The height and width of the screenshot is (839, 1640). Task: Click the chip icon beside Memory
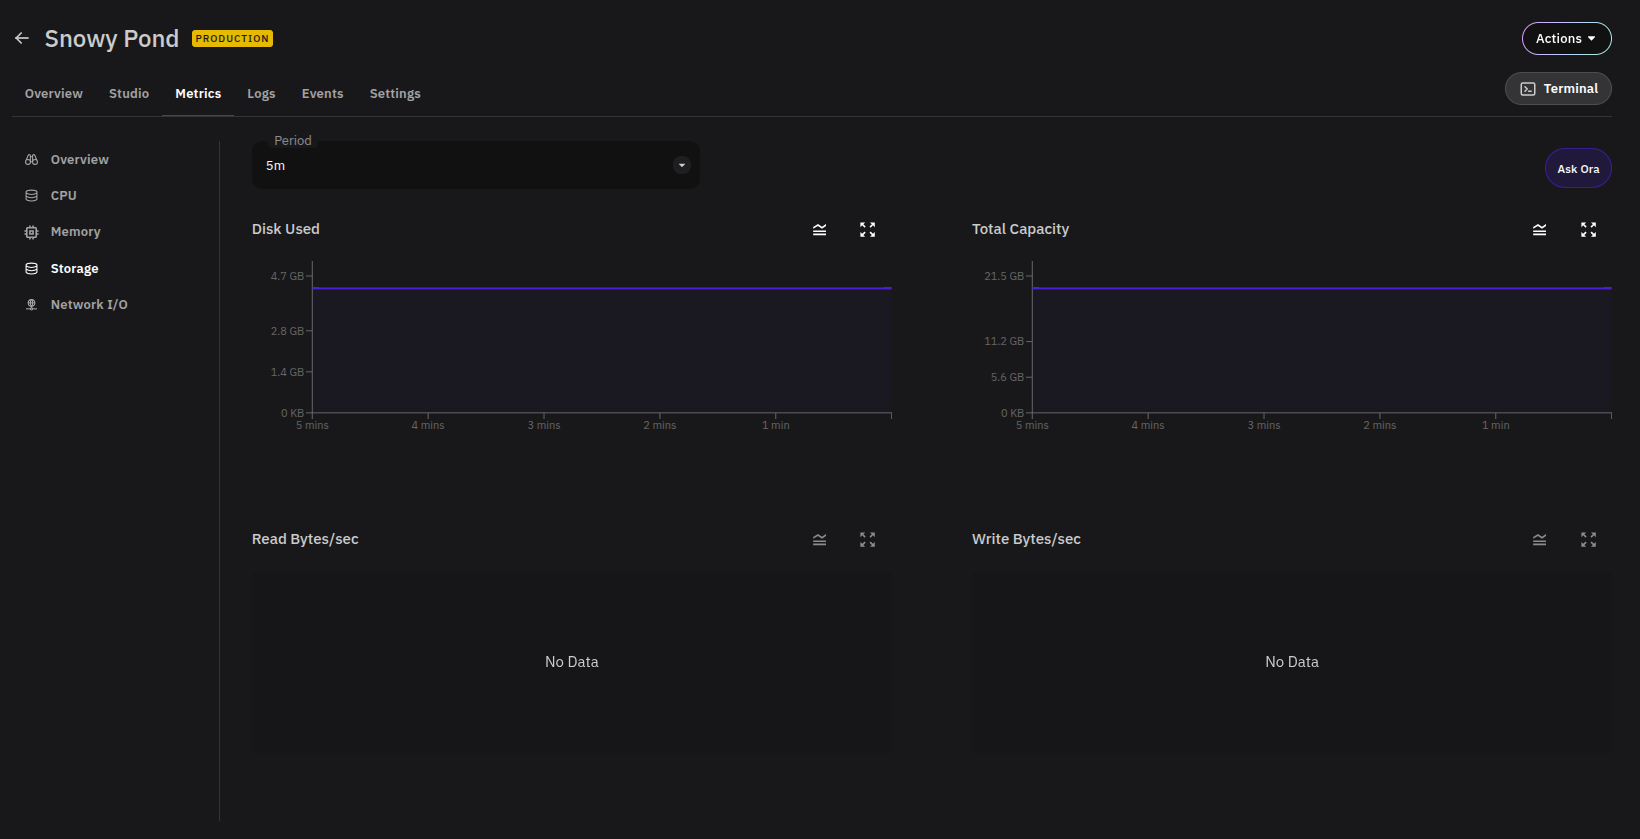32,232
